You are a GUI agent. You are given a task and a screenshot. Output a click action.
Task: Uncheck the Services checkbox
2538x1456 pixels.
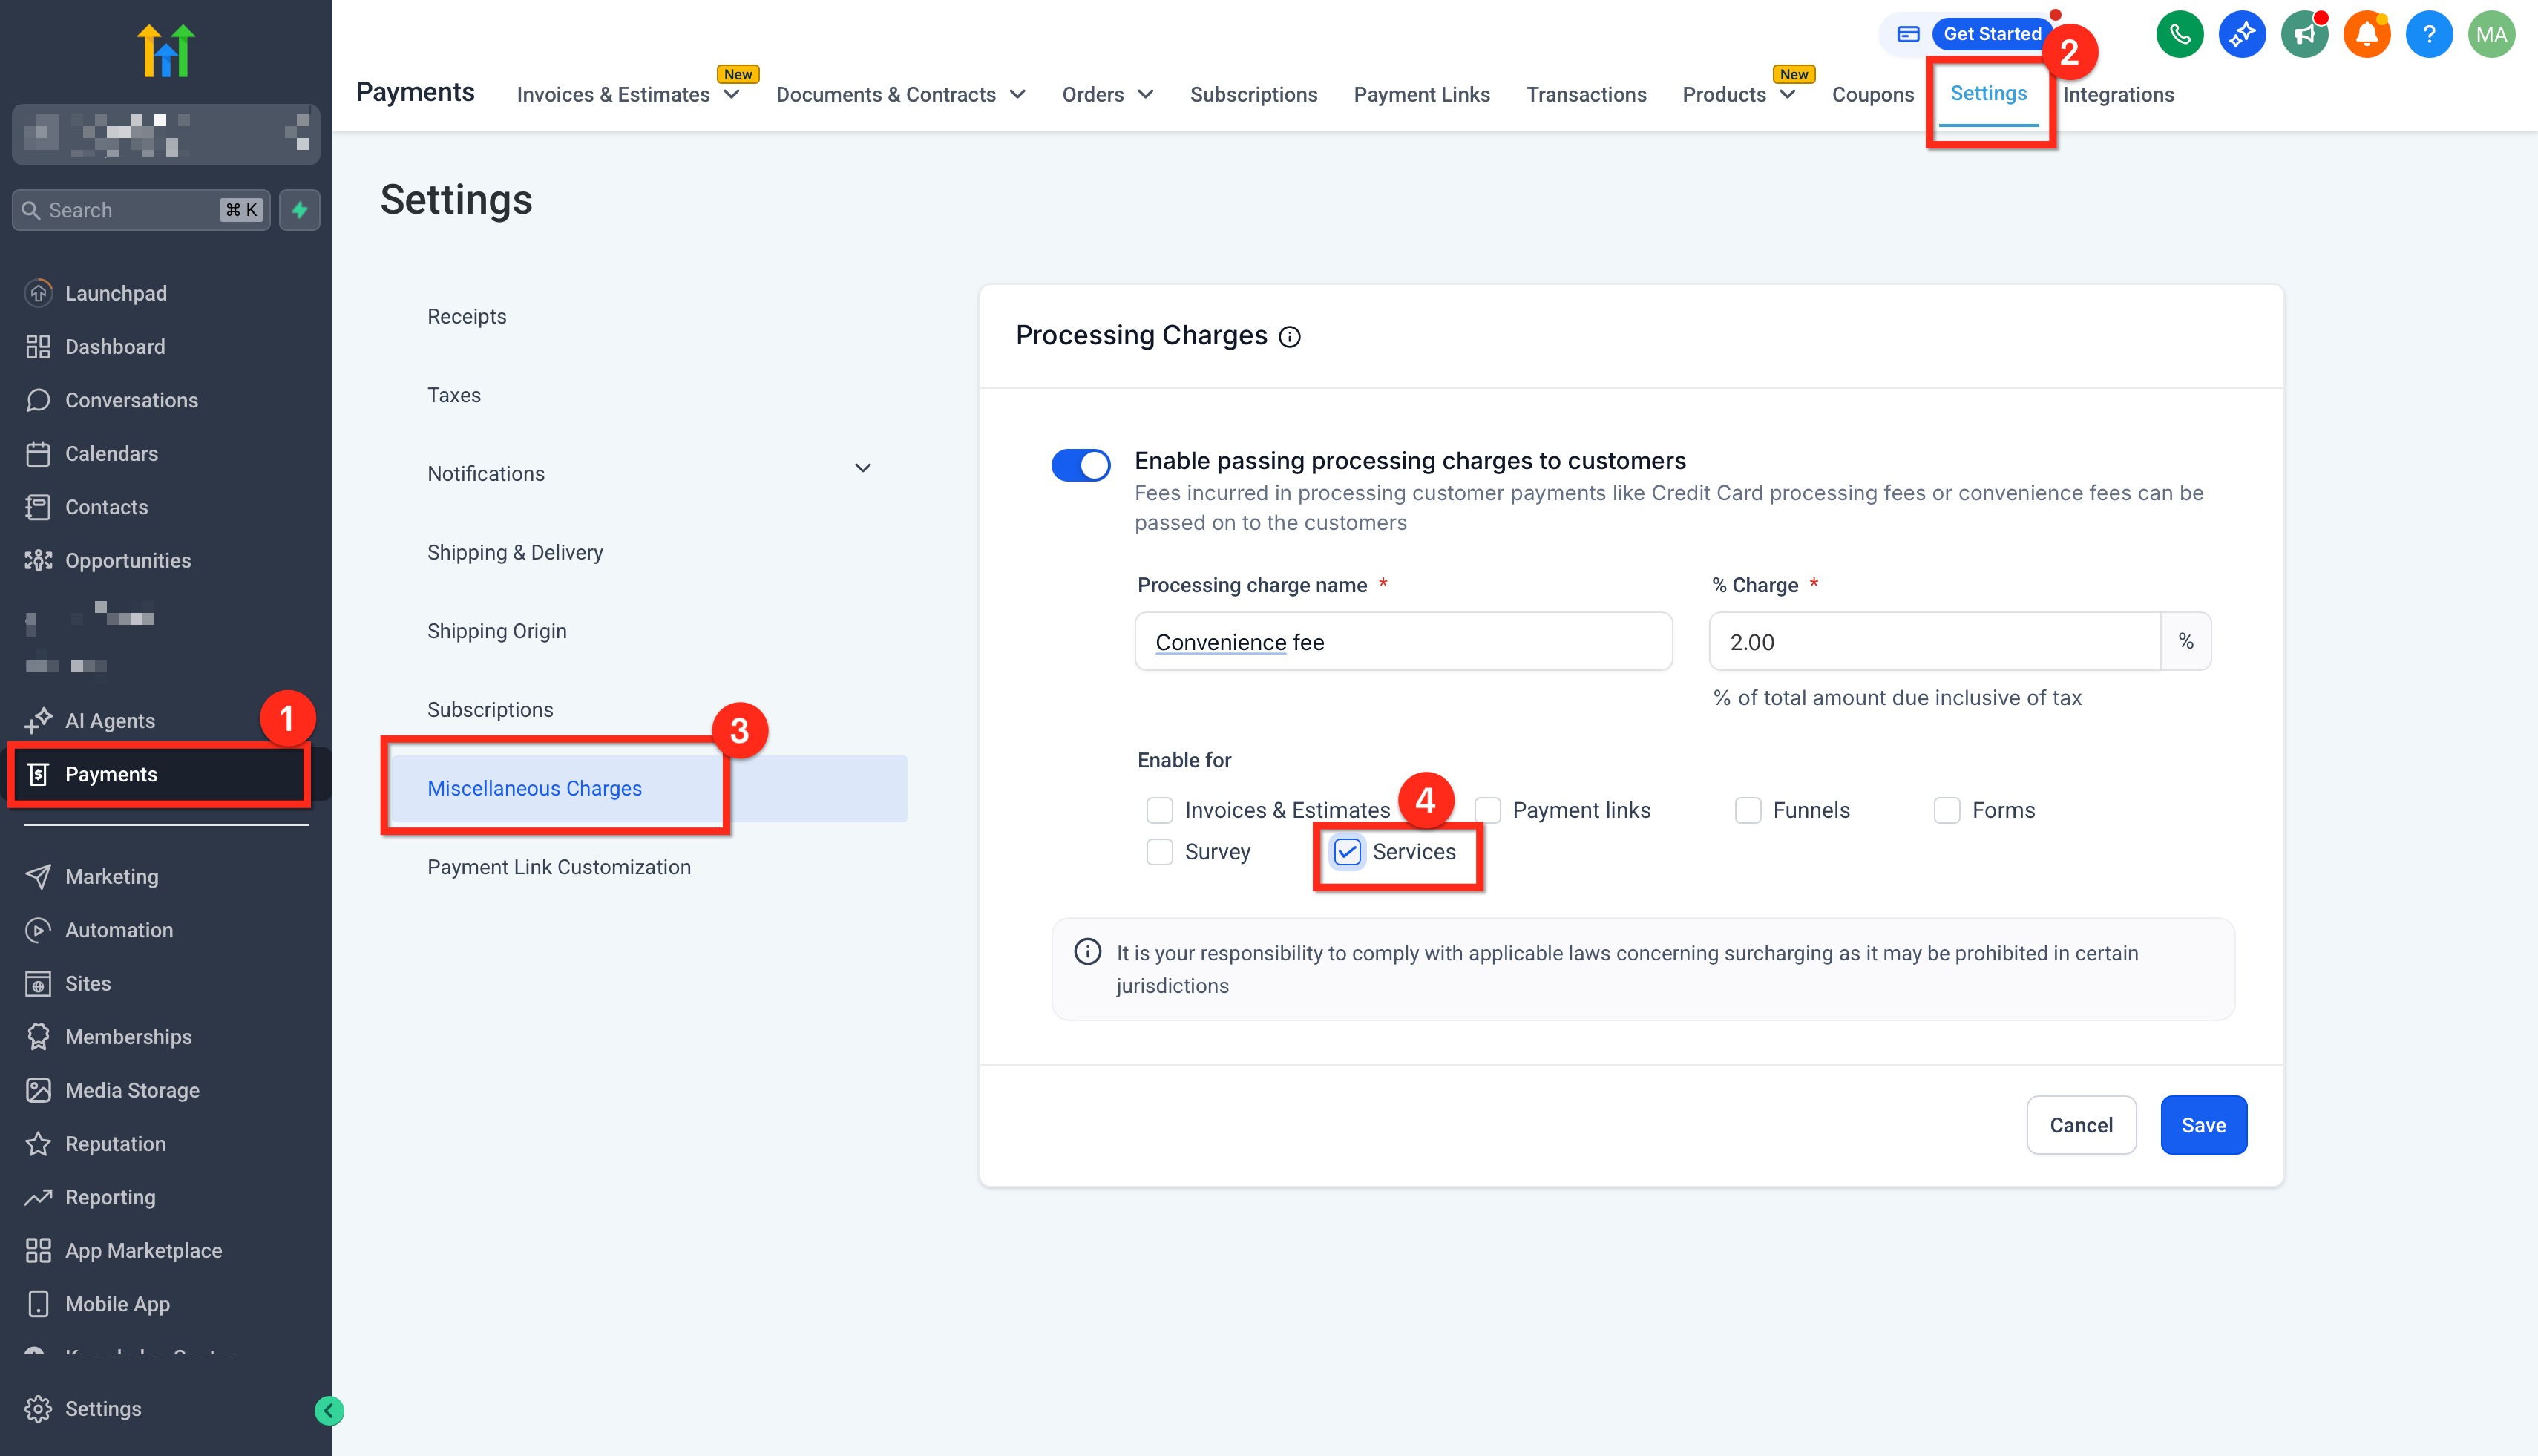1347,852
